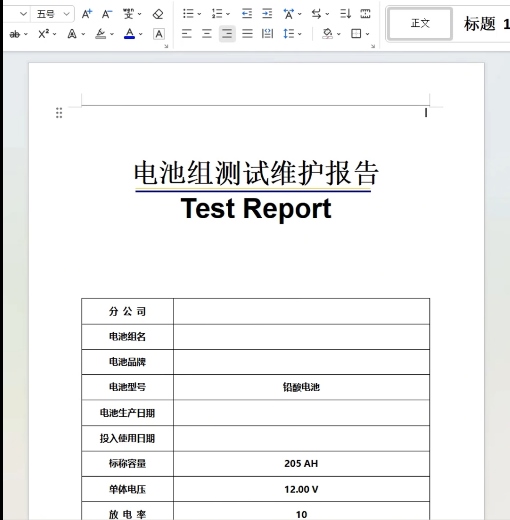Image resolution: width=510 pixels, height=520 pixels.
Task: Click the 电池组测试维护报告 title
Action: tap(256, 173)
